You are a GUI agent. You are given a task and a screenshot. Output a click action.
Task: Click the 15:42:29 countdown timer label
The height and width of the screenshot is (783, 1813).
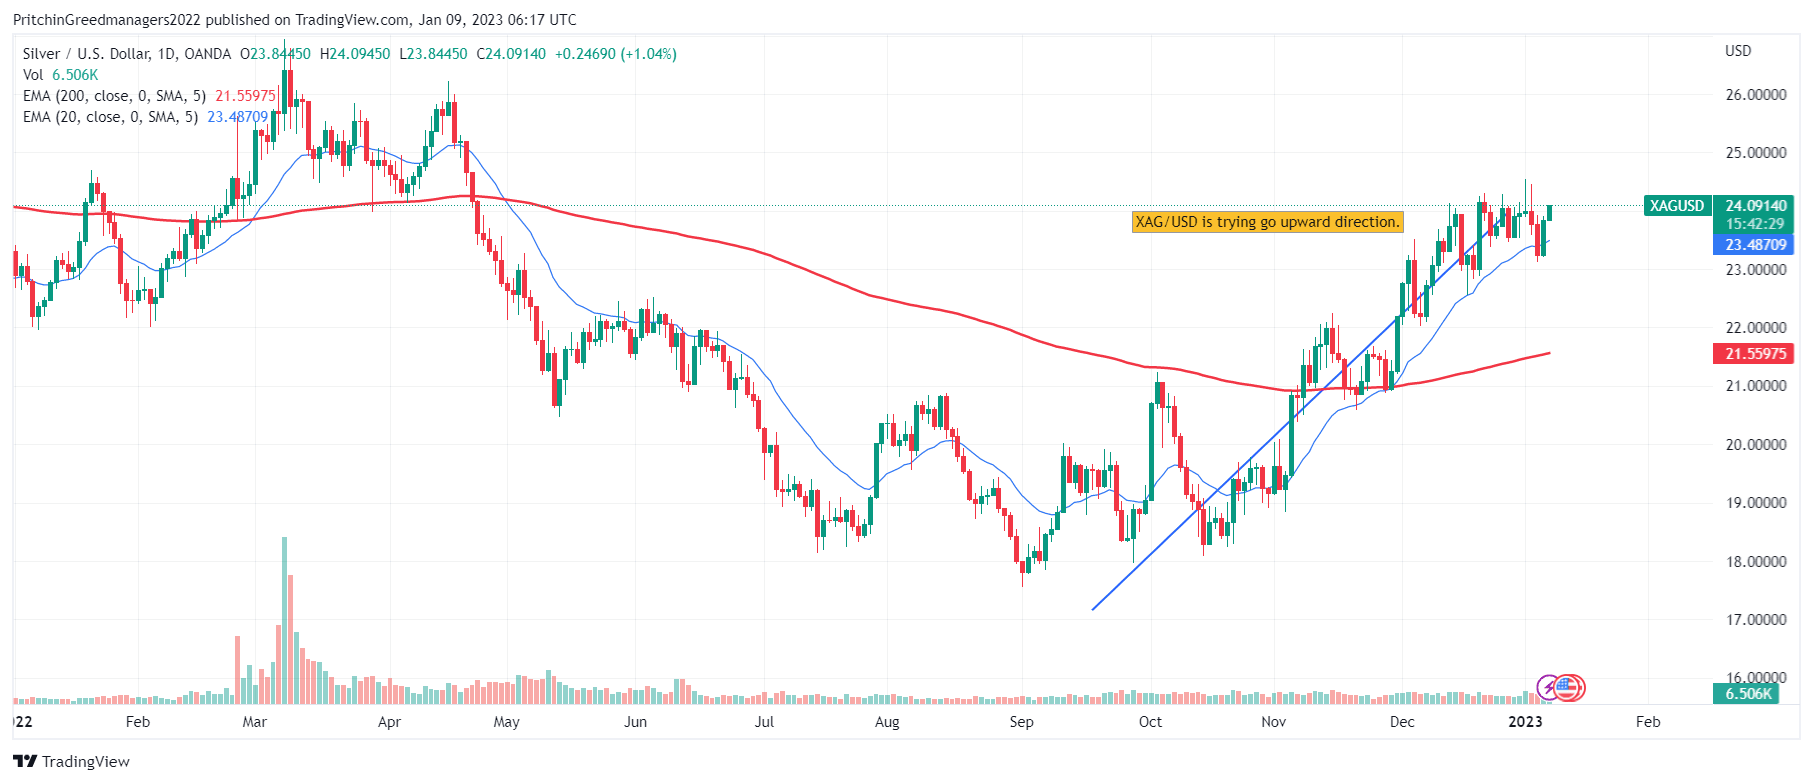pos(1756,224)
